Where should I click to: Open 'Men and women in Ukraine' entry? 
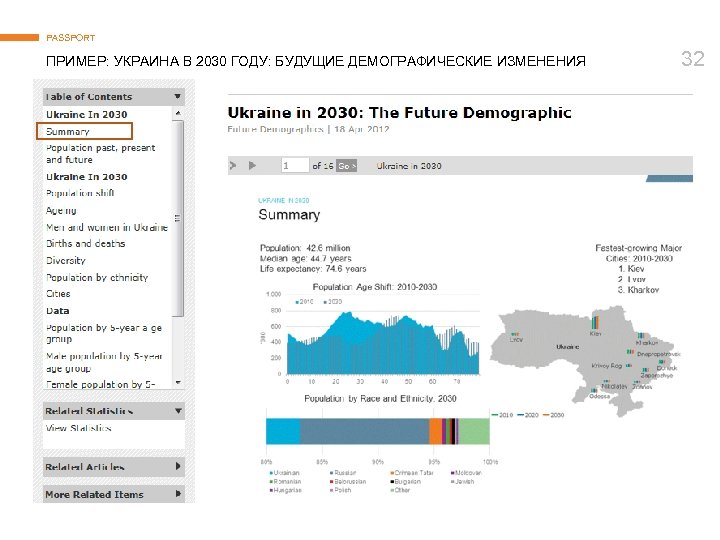pos(107,227)
